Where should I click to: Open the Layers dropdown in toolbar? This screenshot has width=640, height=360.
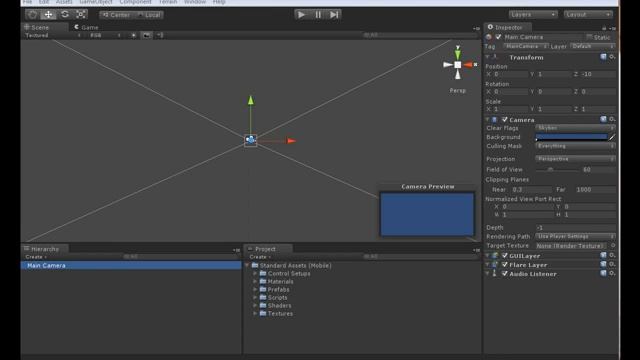click(533, 15)
